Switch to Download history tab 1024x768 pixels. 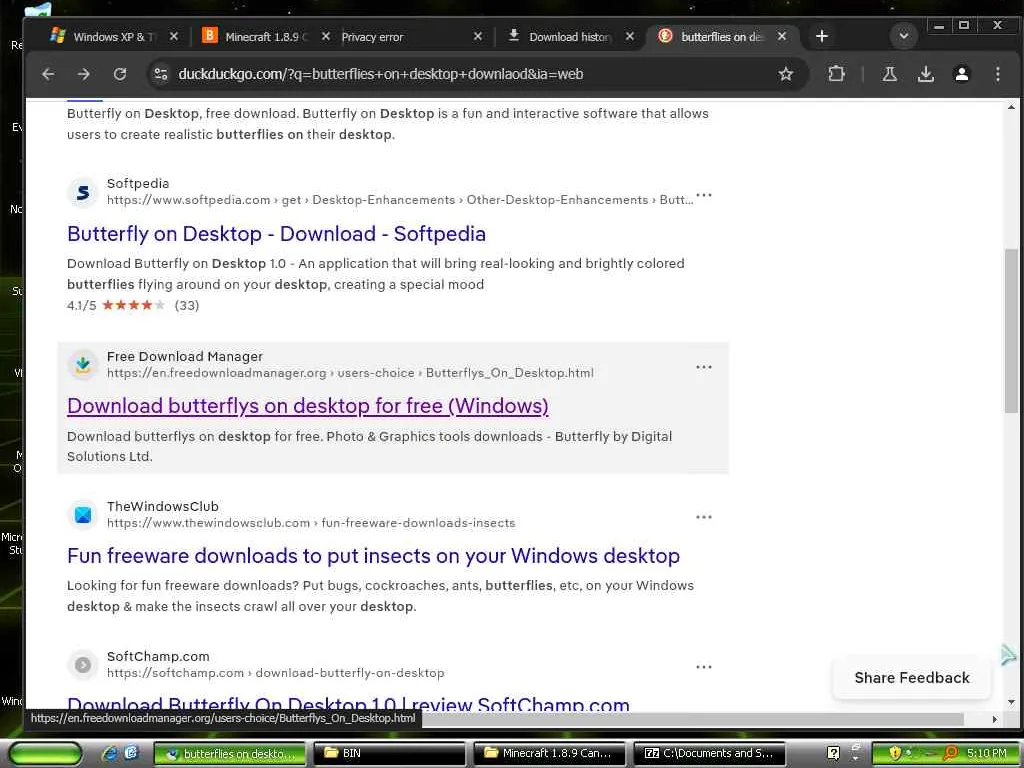point(567,37)
